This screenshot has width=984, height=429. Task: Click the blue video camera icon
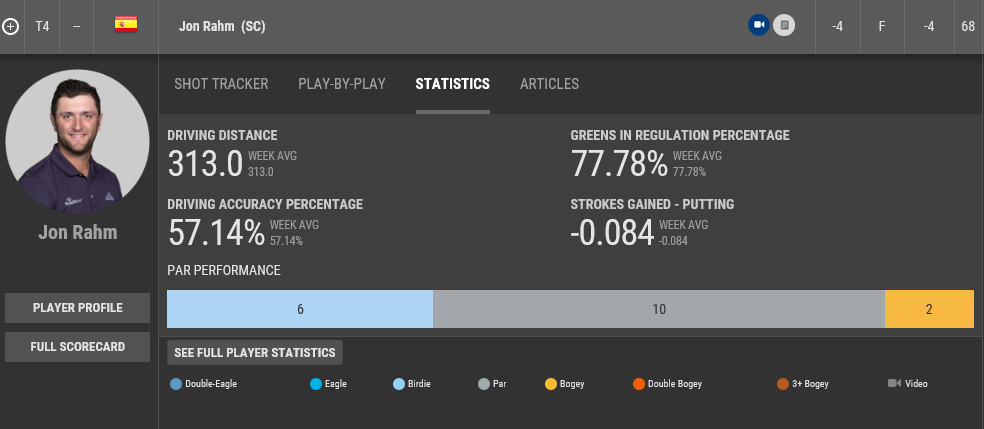click(x=759, y=25)
